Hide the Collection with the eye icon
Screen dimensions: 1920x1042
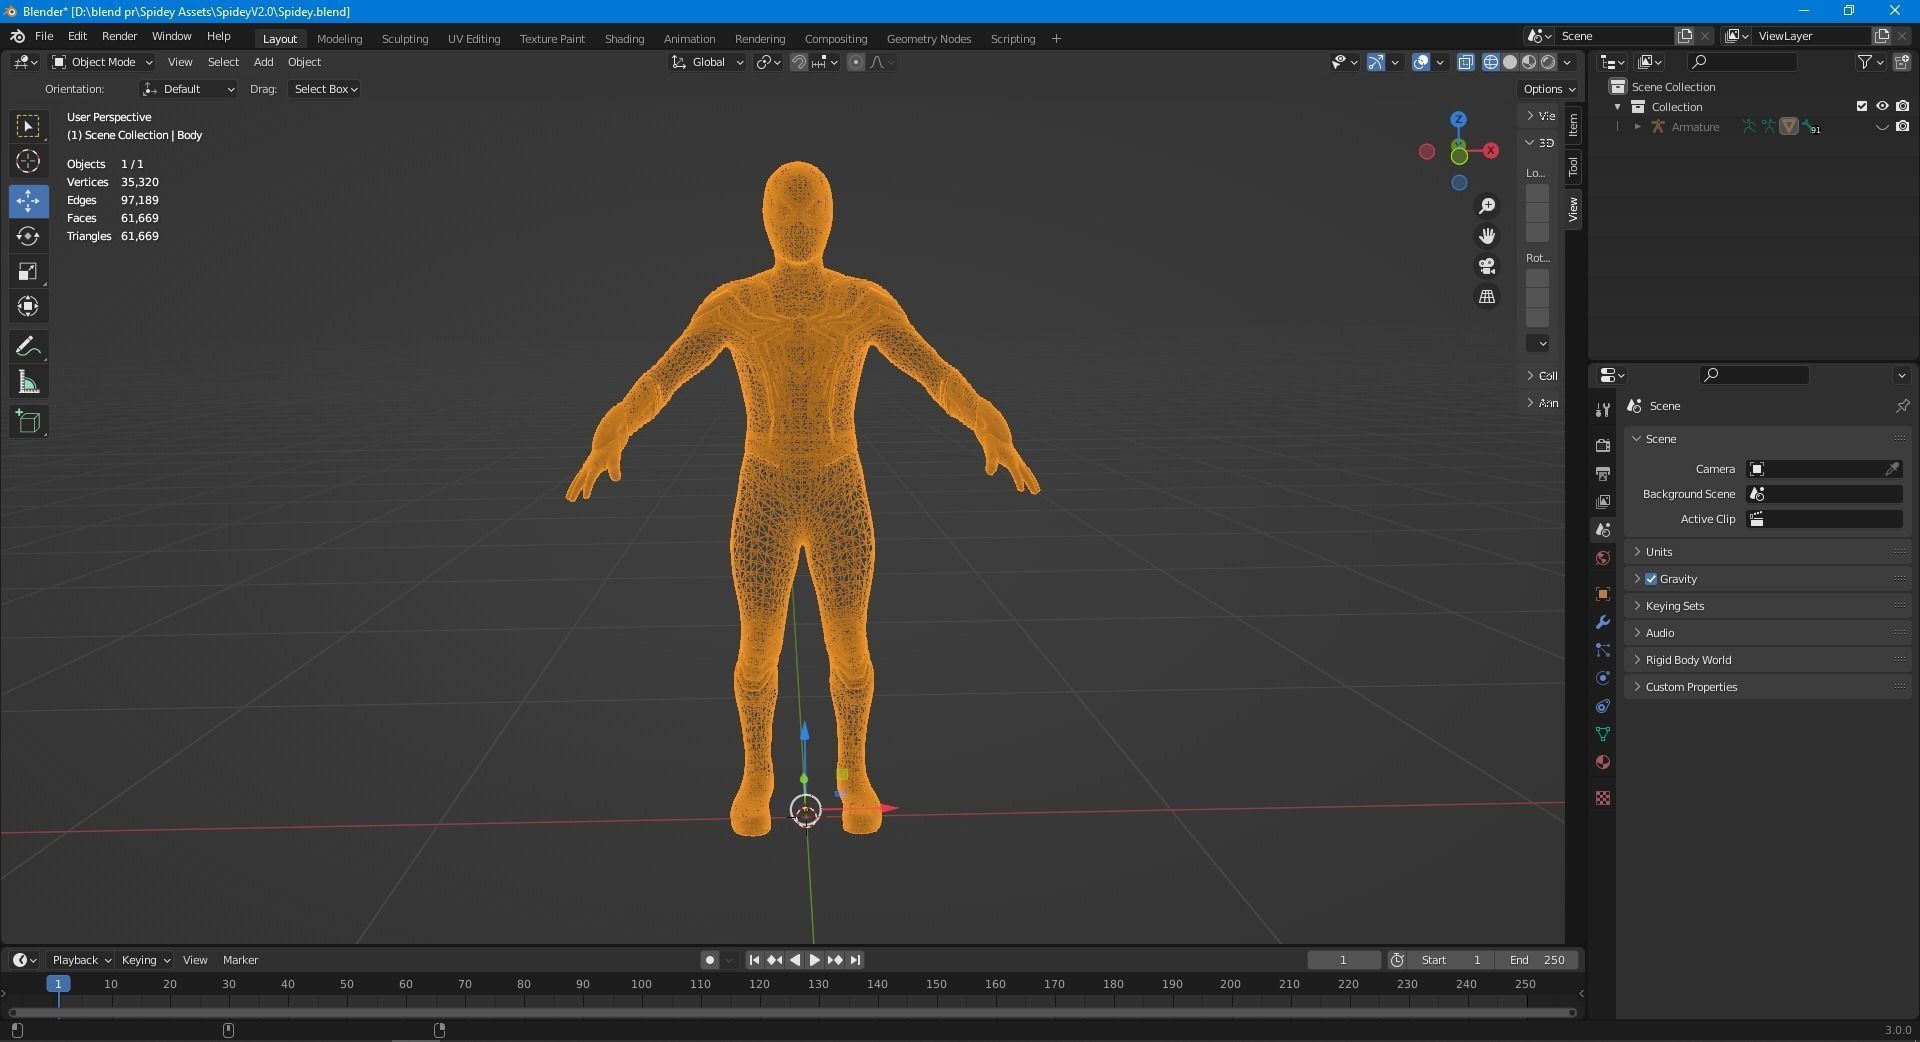(x=1882, y=106)
